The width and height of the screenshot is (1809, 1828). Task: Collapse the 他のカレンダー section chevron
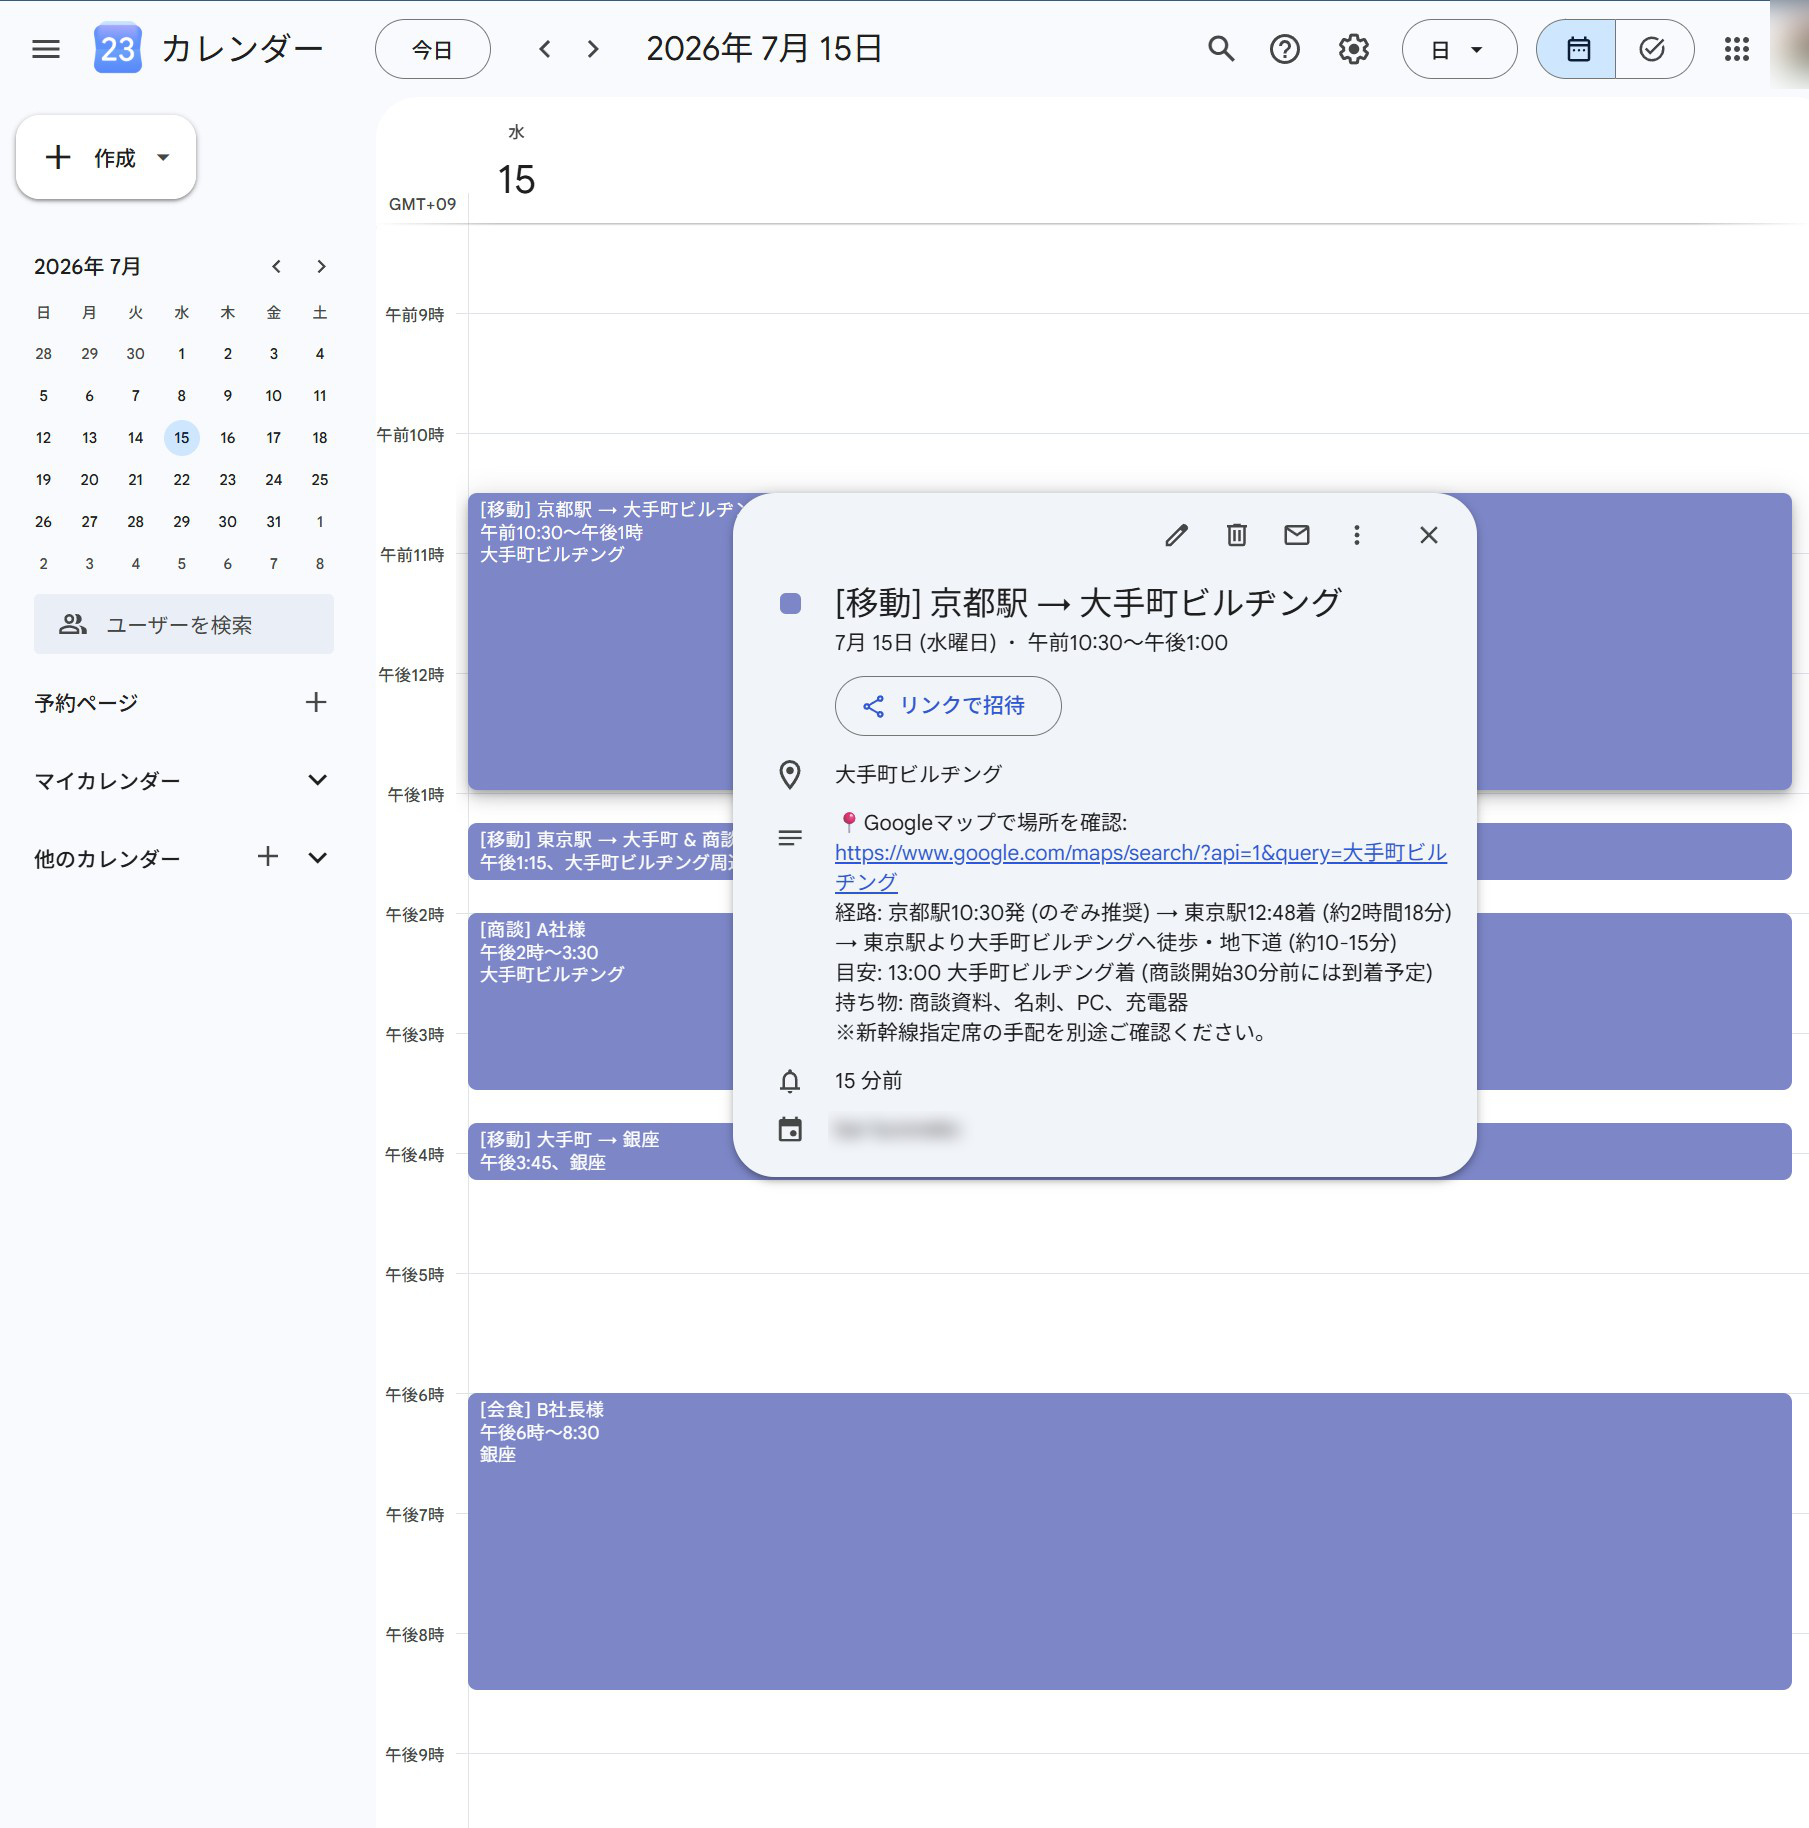click(317, 857)
